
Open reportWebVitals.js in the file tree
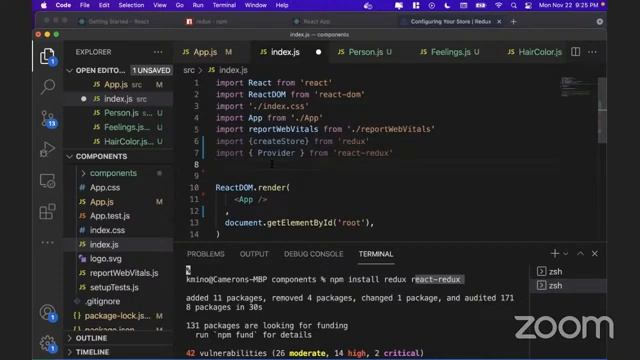tap(118, 273)
